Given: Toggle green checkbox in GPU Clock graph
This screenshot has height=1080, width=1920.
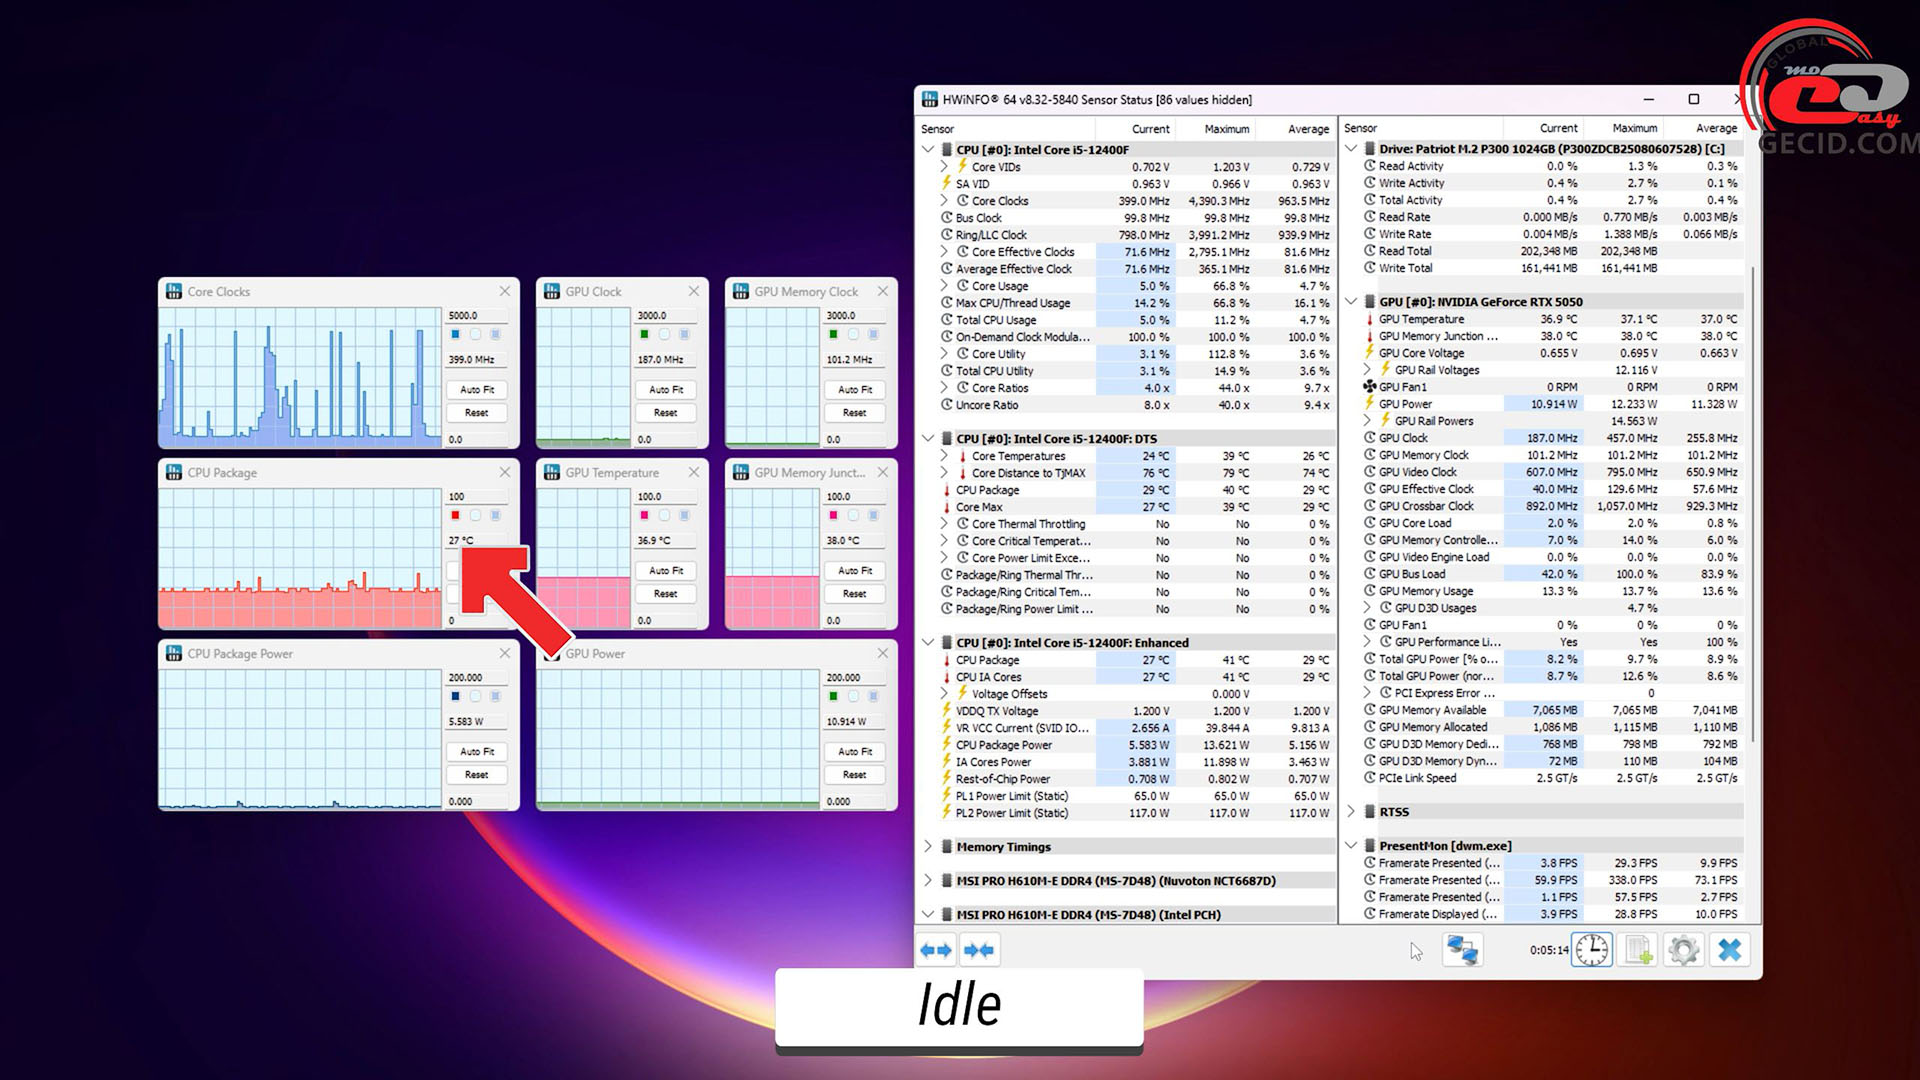Looking at the screenshot, I should (x=644, y=334).
